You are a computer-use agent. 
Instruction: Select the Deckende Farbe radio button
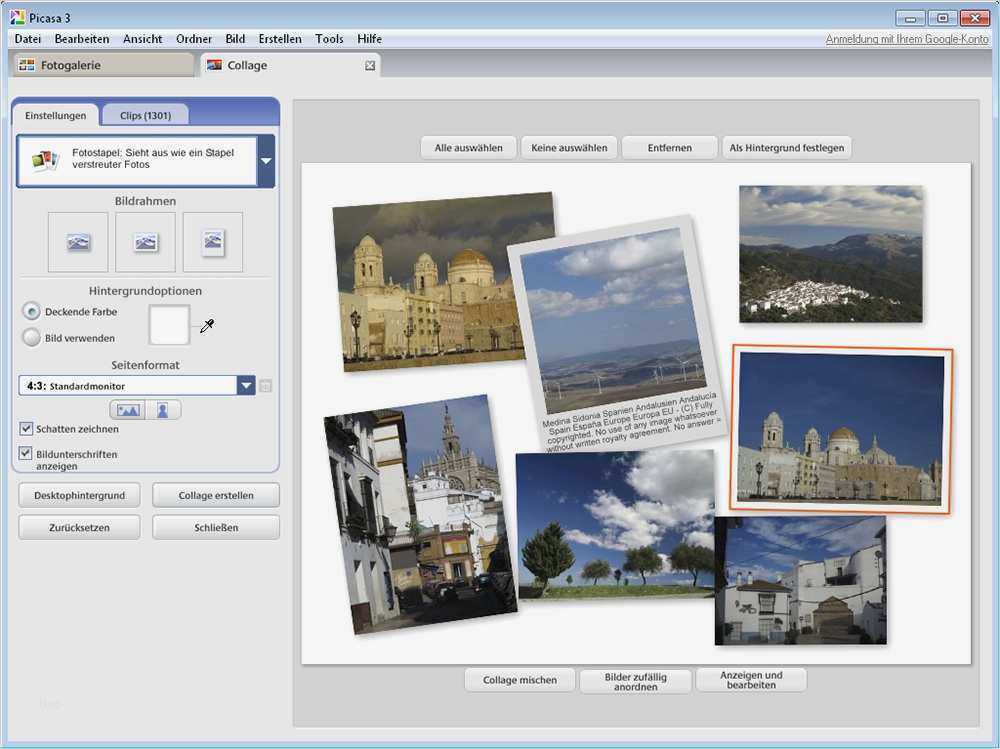pos(32,312)
